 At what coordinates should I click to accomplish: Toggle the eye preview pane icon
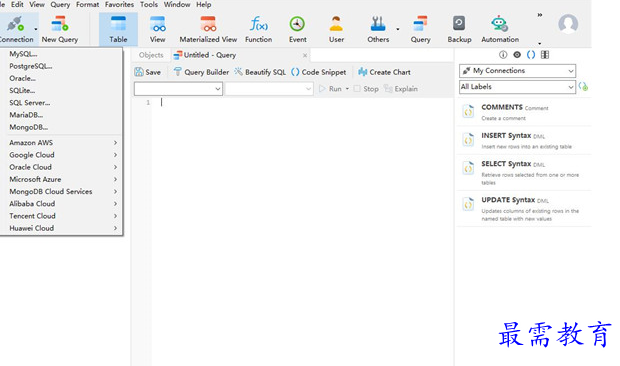tap(517, 55)
